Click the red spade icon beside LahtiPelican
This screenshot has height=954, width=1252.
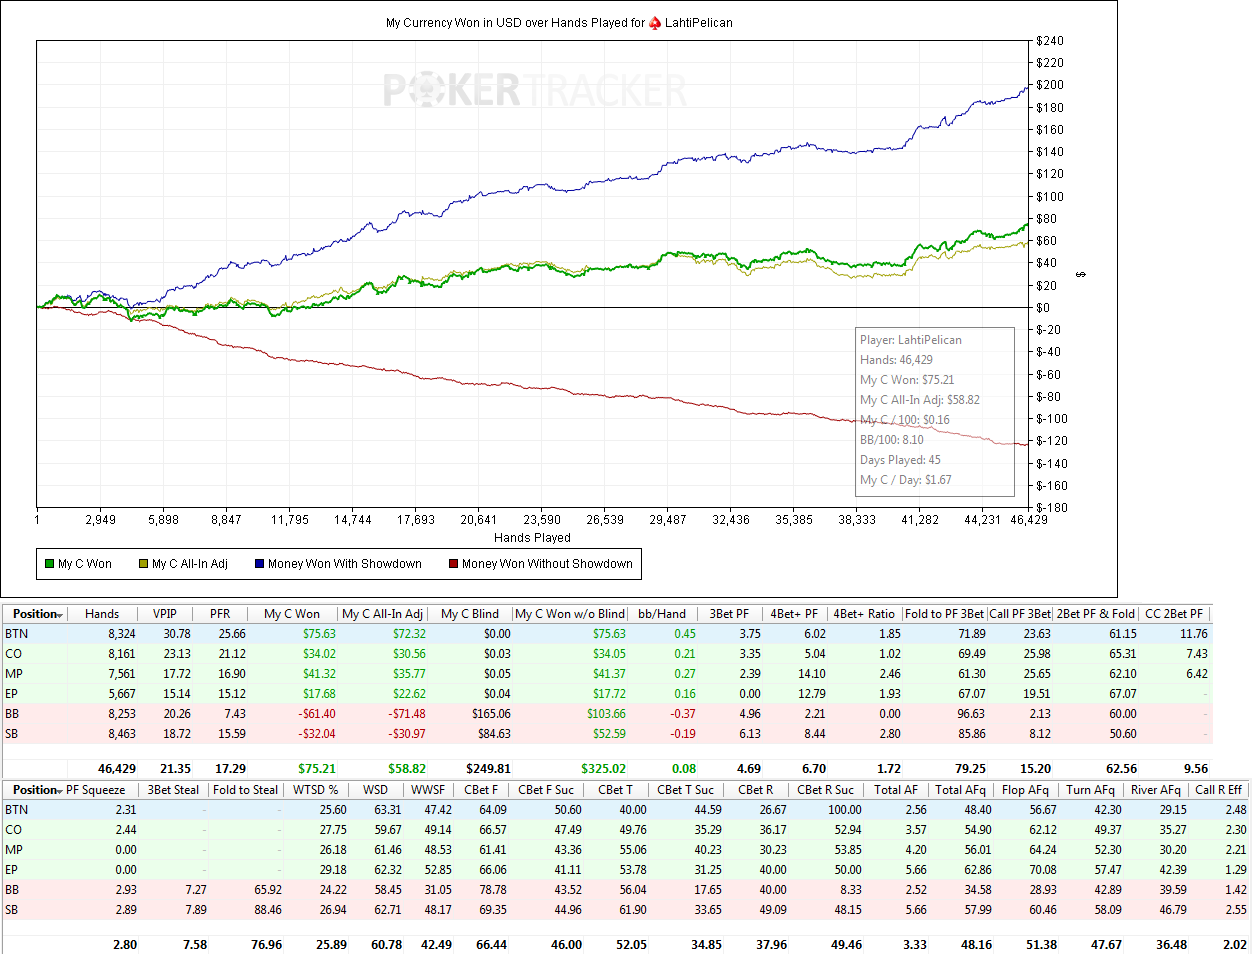tap(655, 23)
